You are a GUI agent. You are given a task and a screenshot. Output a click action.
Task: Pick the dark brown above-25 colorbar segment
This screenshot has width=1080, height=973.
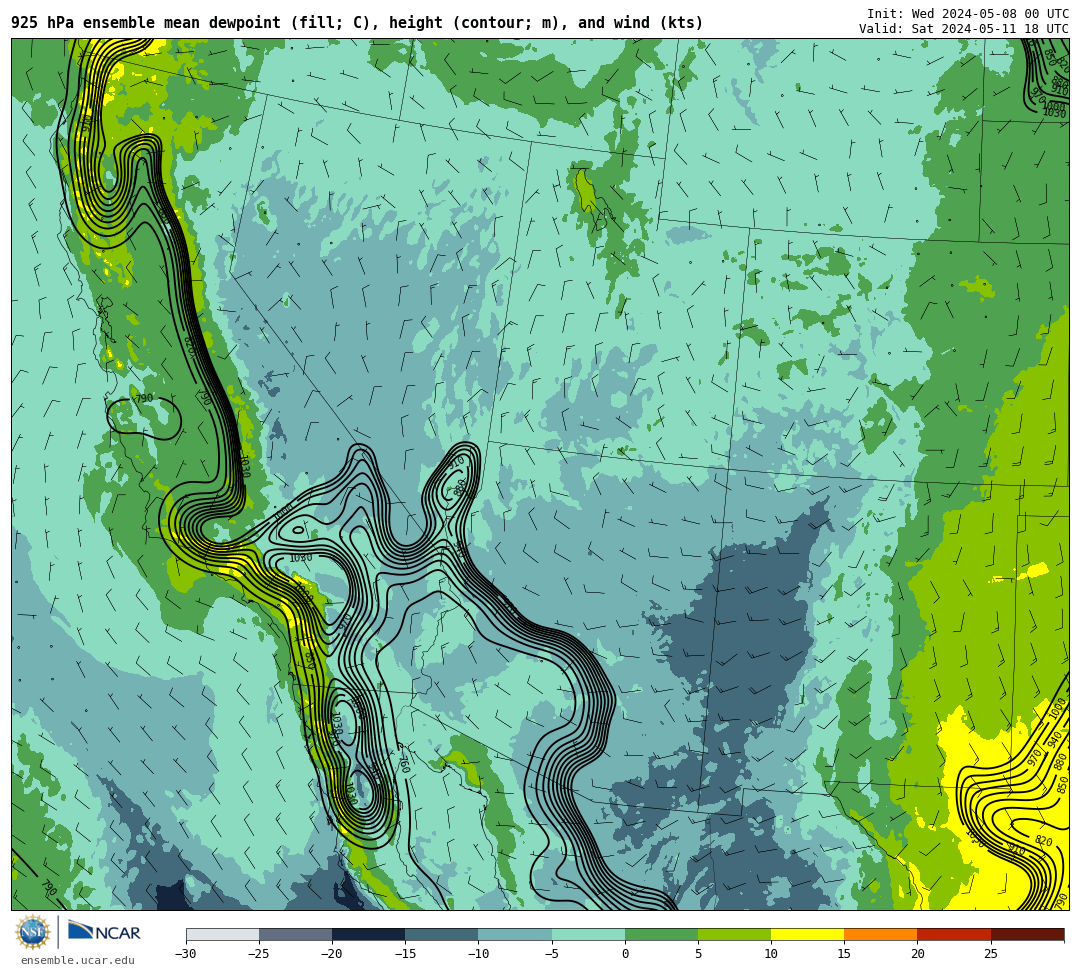tap(1028, 934)
